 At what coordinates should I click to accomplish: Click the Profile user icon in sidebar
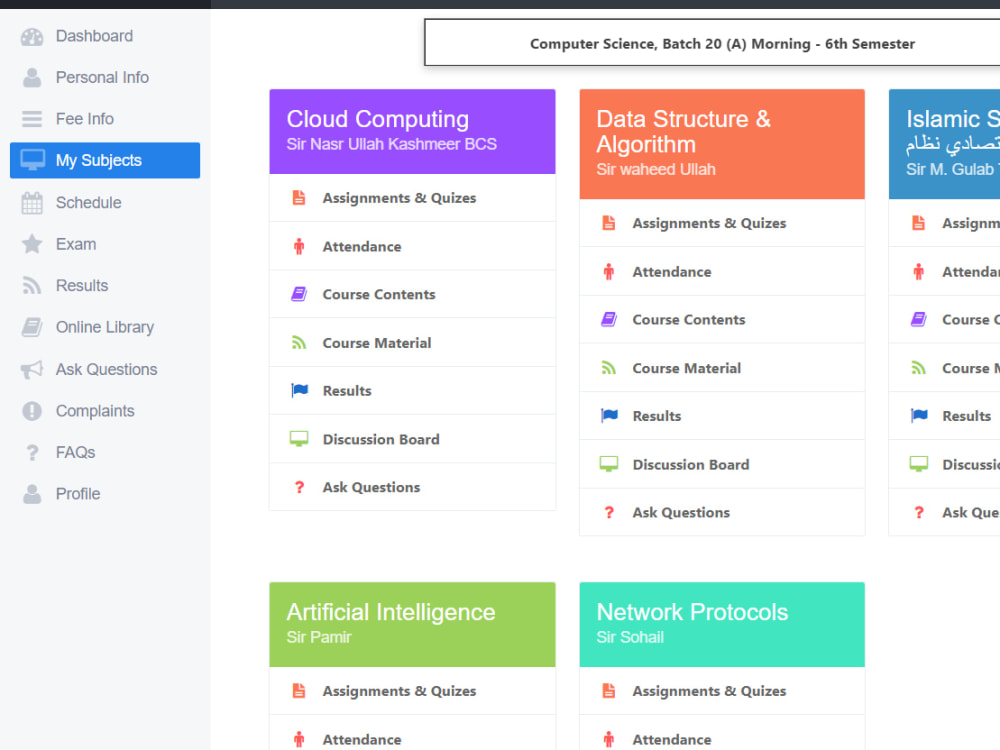(x=32, y=494)
